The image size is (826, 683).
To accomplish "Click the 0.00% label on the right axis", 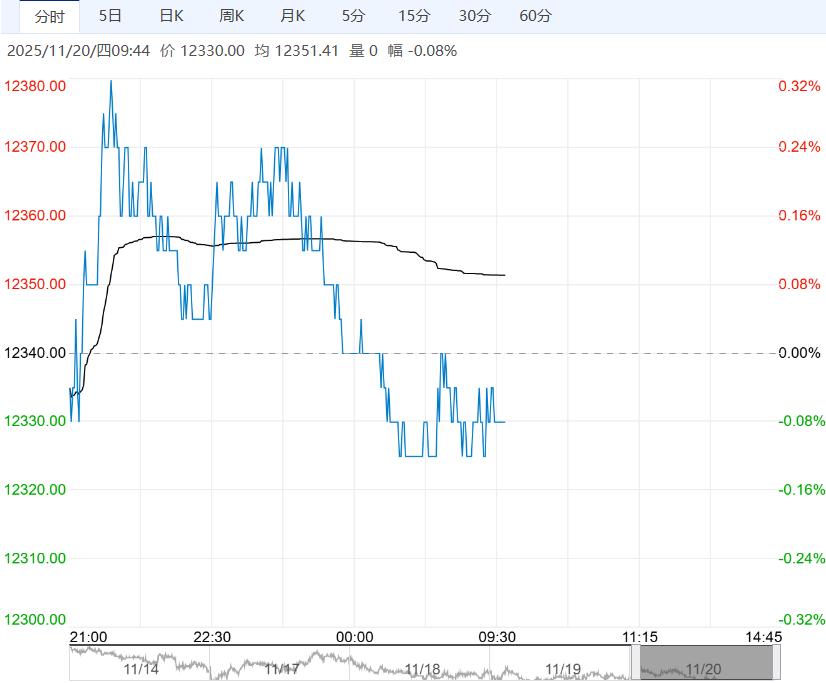I will (798, 353).
